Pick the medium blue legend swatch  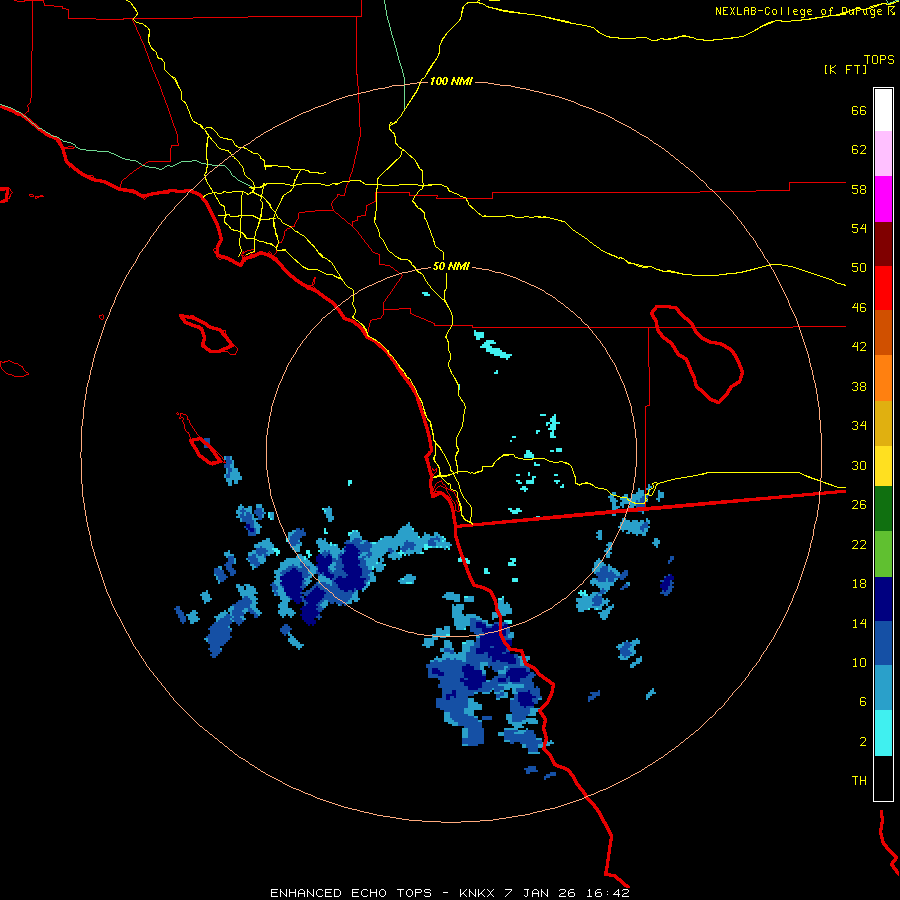pyautogui.click(x=883, y=643)
